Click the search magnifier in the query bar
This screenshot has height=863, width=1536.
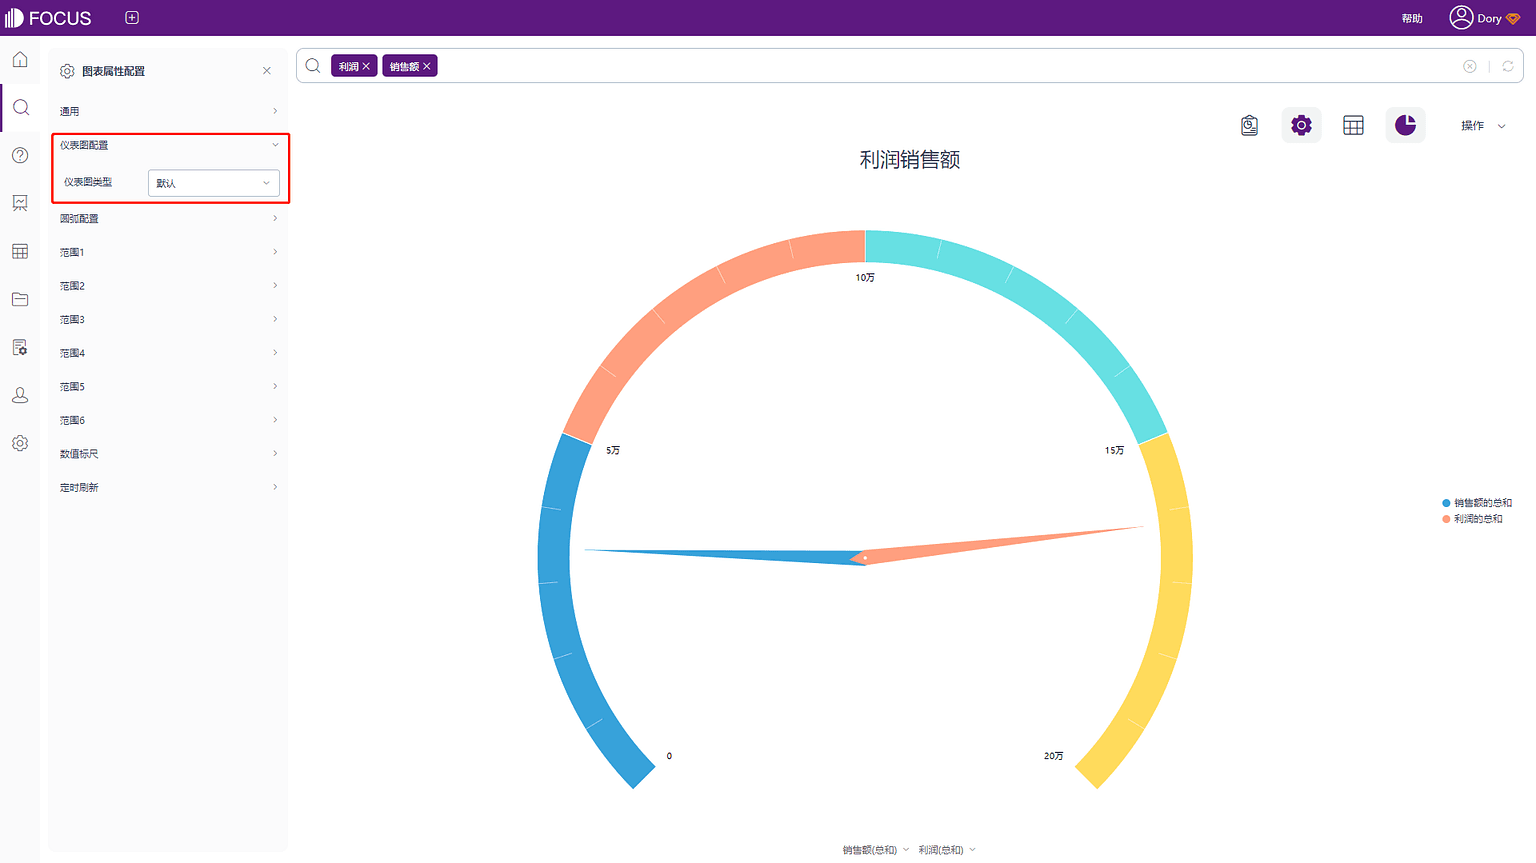pos(313,66)
